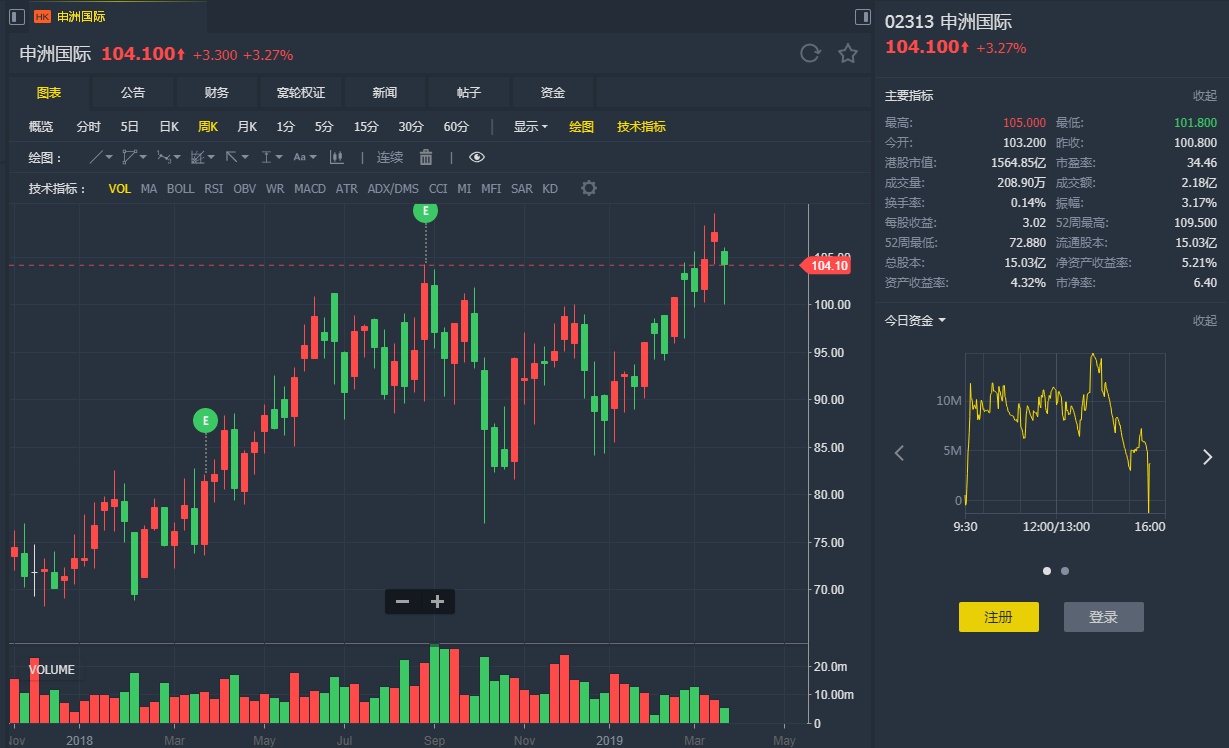Viewport: 1229px width, 748px height.
Task: Click the September E event marker
Action: pos(426,211)
